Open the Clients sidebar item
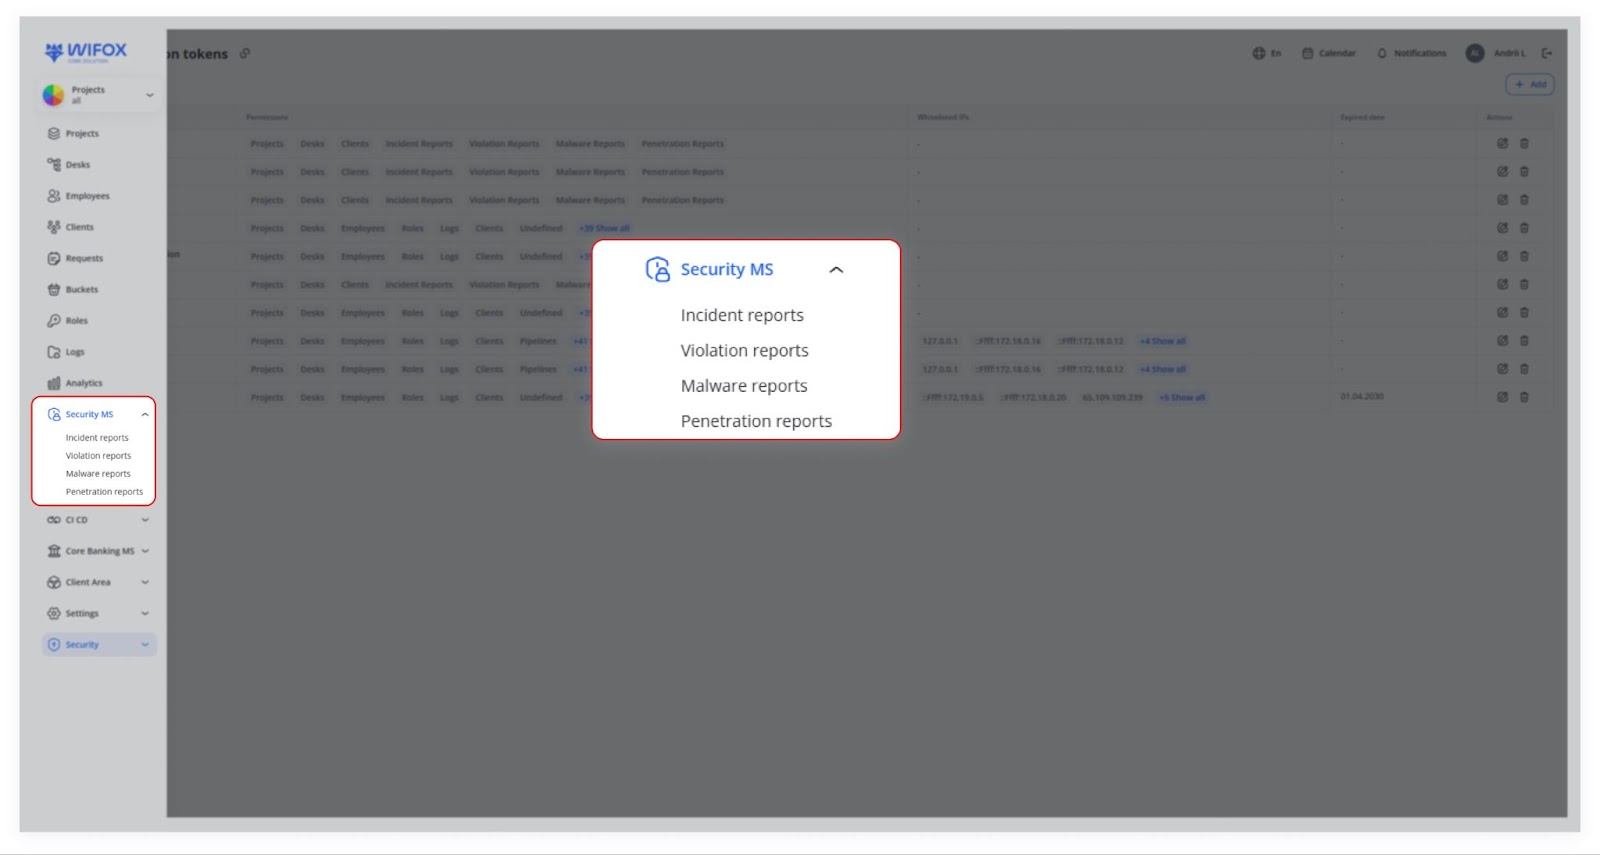 pos(70,227)
